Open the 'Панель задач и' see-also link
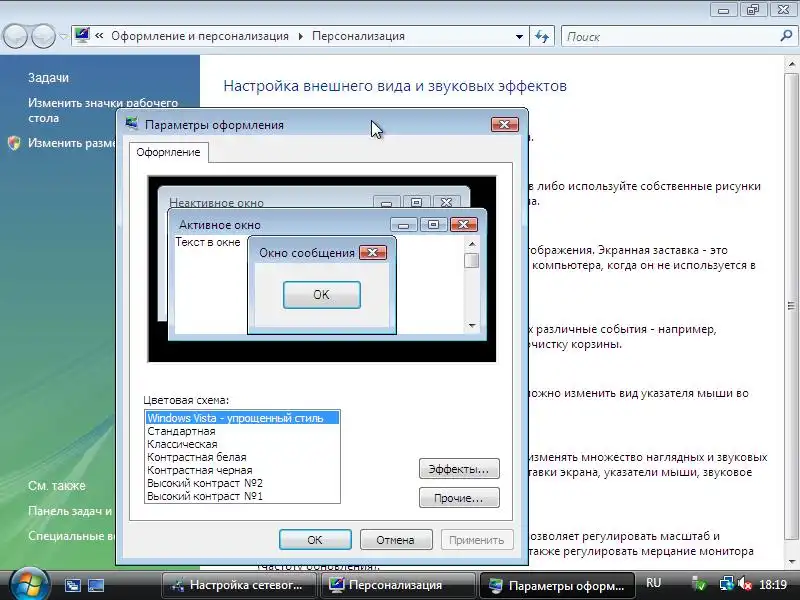The height and width of the screenshot is (600, 800). [x=70, y=511]
